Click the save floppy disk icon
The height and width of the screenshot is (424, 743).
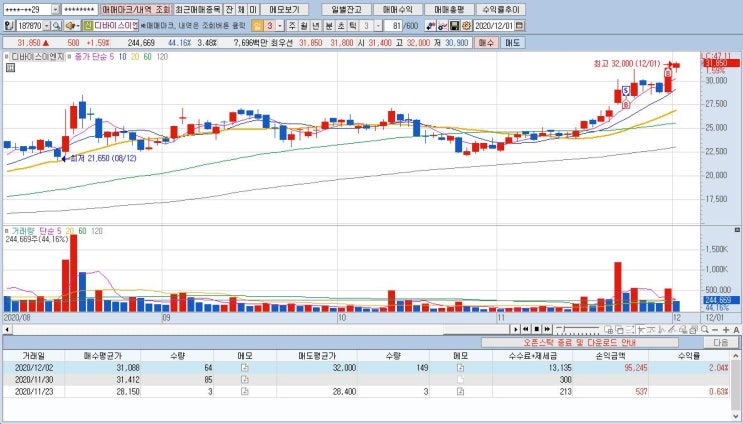pyautogui.click(x=454, y=26)
